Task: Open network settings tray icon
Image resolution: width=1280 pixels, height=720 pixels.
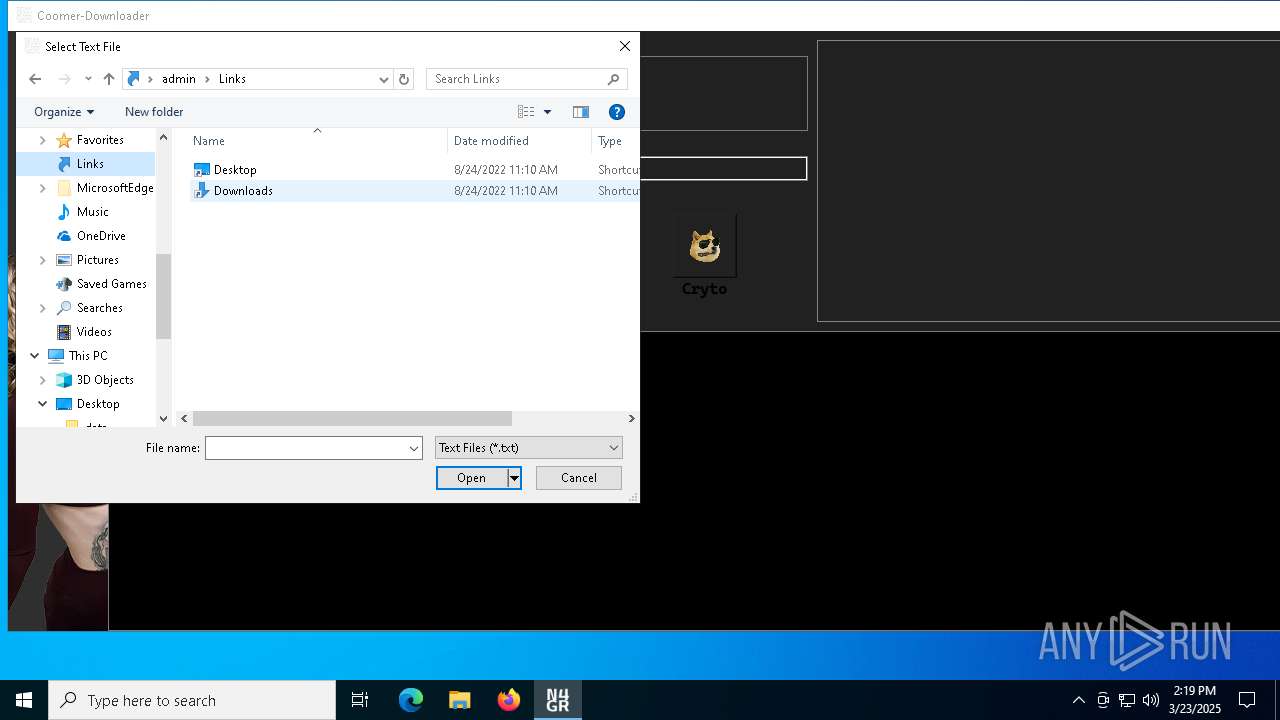Action: [x=1127, y=700]
